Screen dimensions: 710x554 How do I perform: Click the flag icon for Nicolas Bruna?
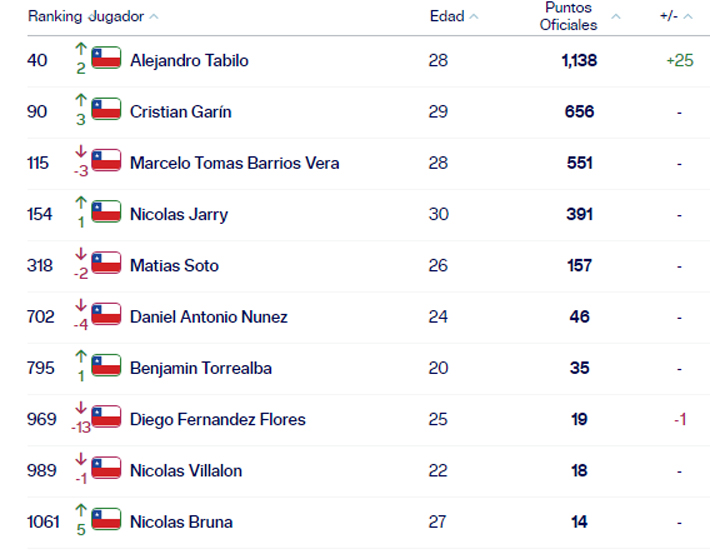(x=106, y=520)
